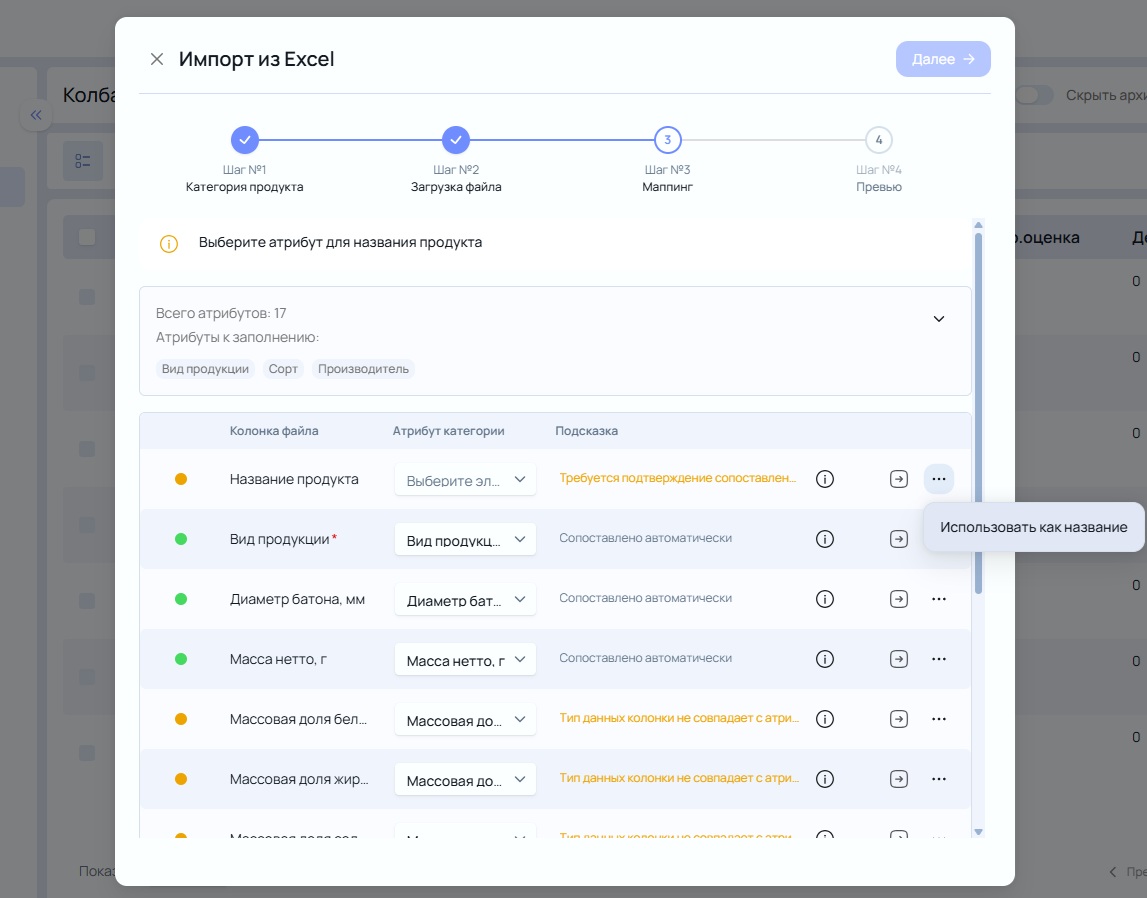Screen dimensions: 1147x898
Task: Toggle the Скрыть архив switch
Action: pos(1034,95)
